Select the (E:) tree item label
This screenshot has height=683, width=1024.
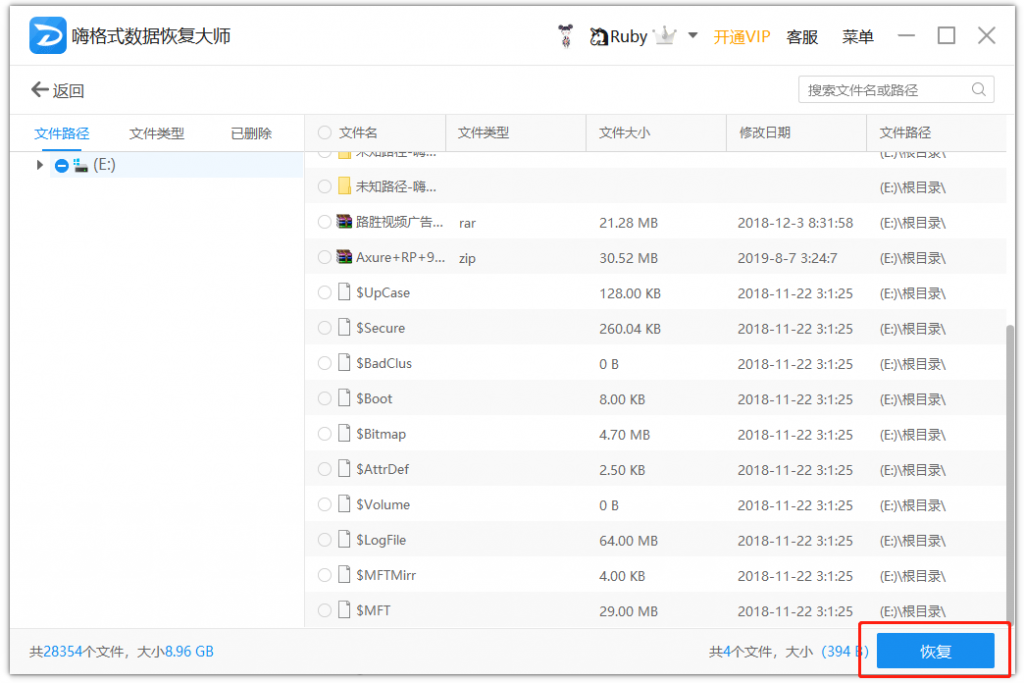tap(104, 165)
